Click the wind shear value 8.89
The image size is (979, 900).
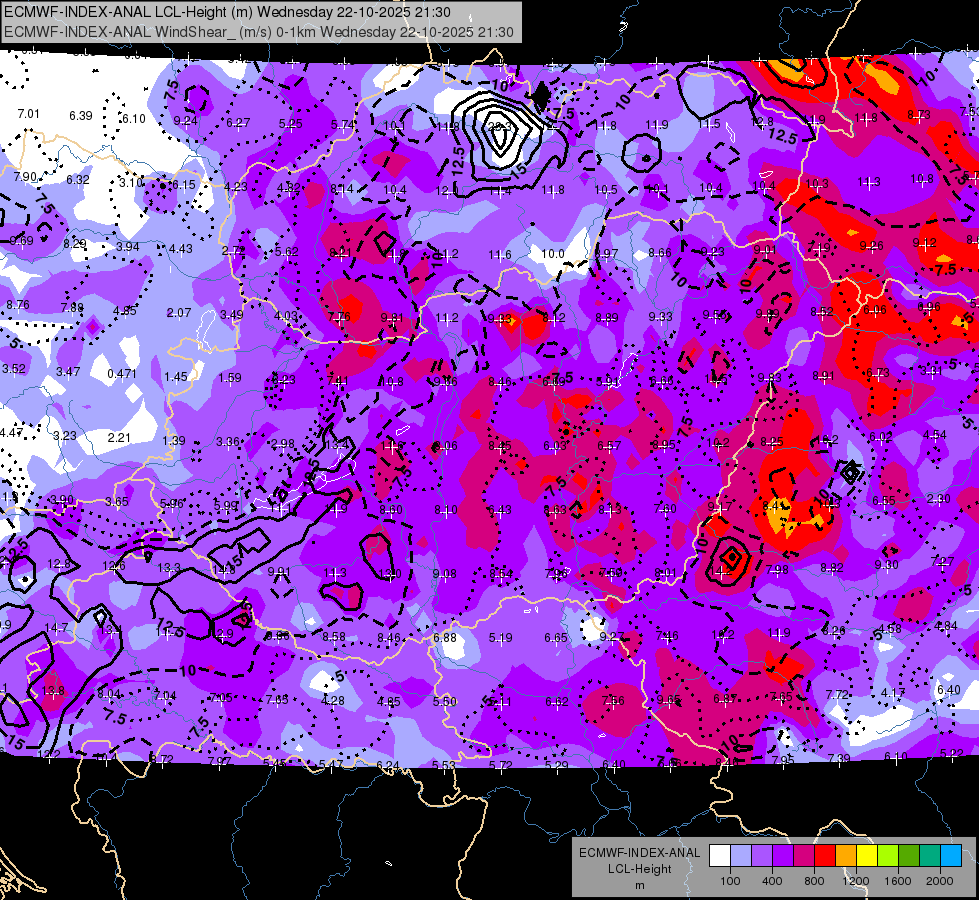pos(607,318)
